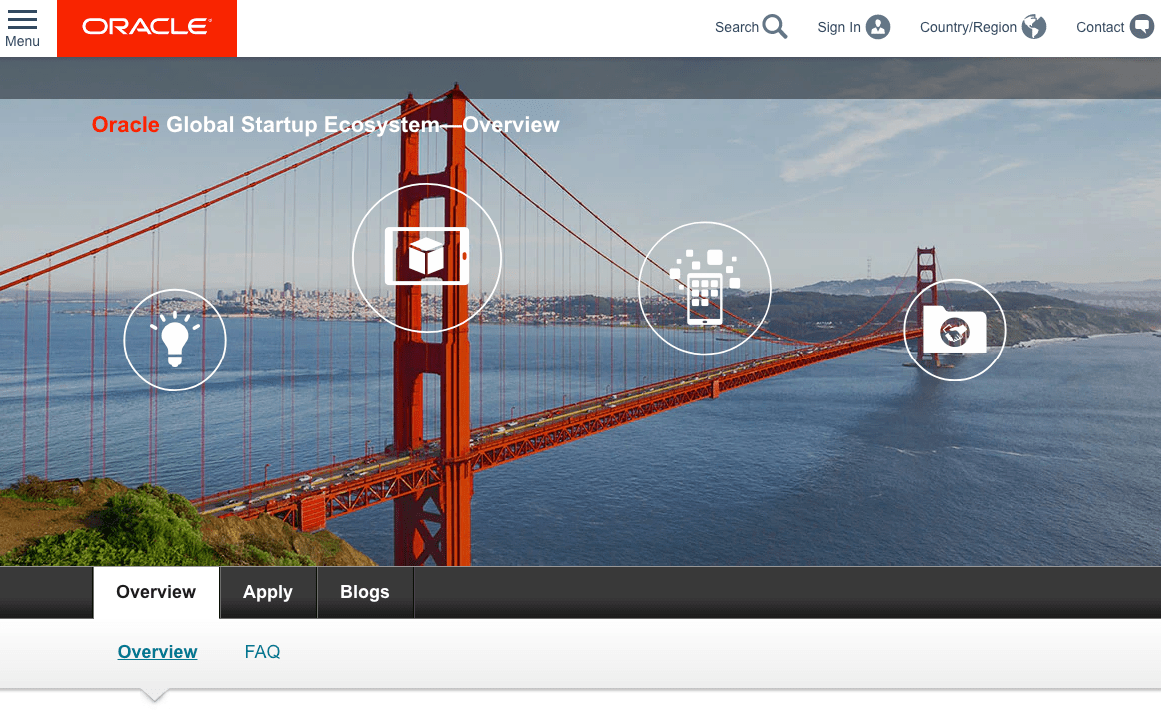The width and height of the screenshot is (1161, 712).
Task: Open the Country/Region text link
Action: click(968, 27)
